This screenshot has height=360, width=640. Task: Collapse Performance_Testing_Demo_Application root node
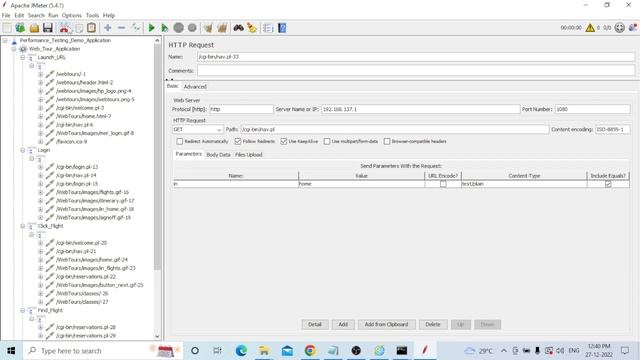pos(5,40)
